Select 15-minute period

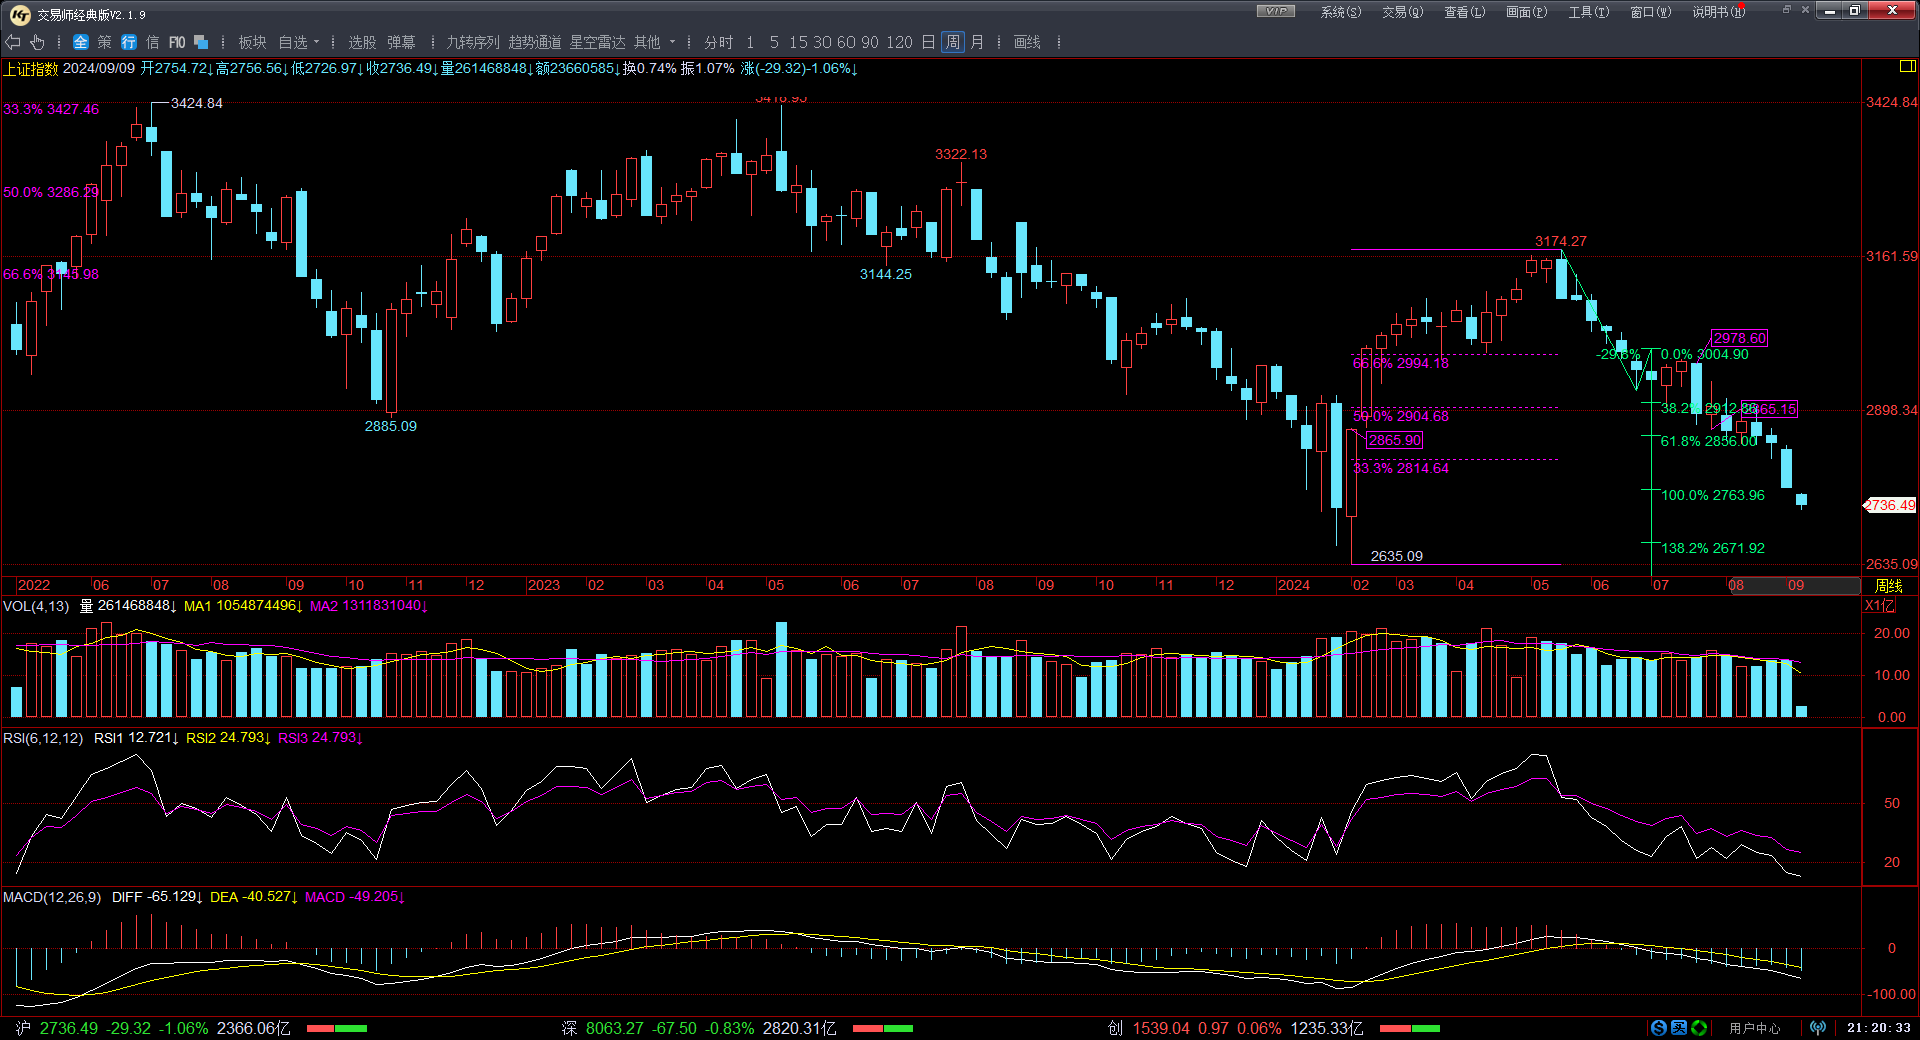798,42
